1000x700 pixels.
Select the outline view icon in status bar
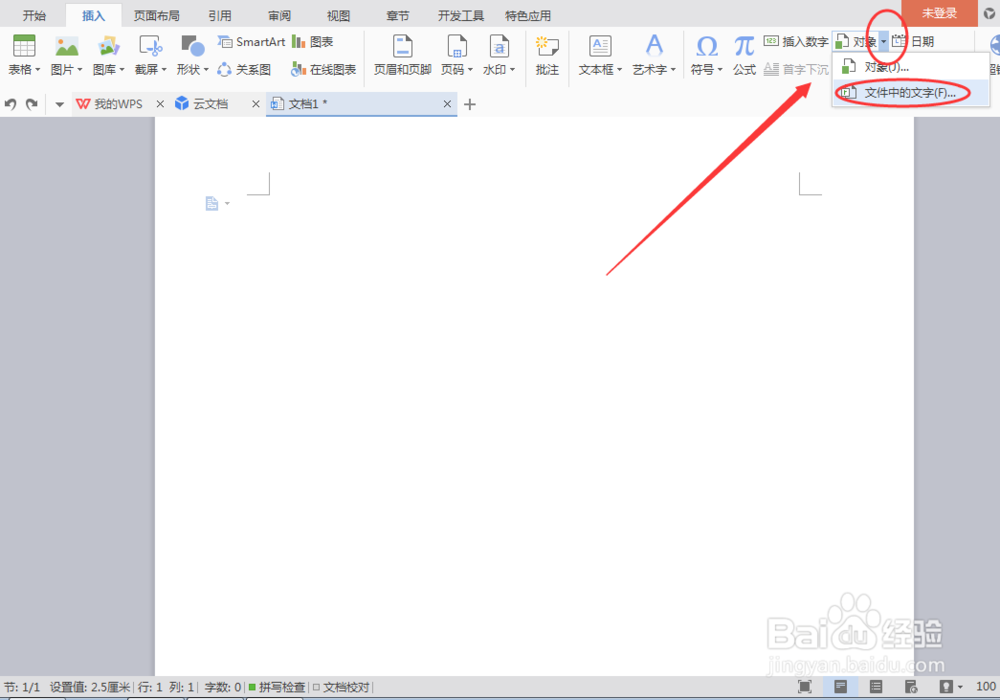pyautogui.click(x=876, y=687)
